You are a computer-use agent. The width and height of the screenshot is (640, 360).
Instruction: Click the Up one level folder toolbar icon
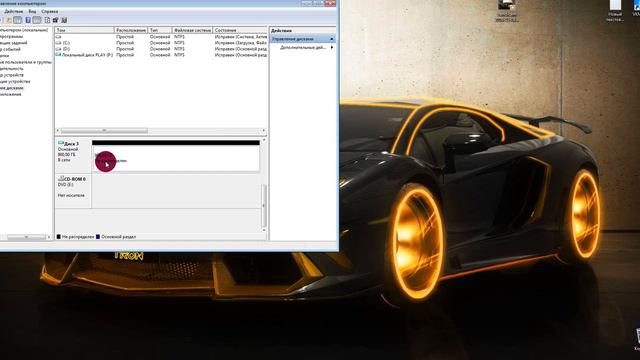tap(9, 20)
